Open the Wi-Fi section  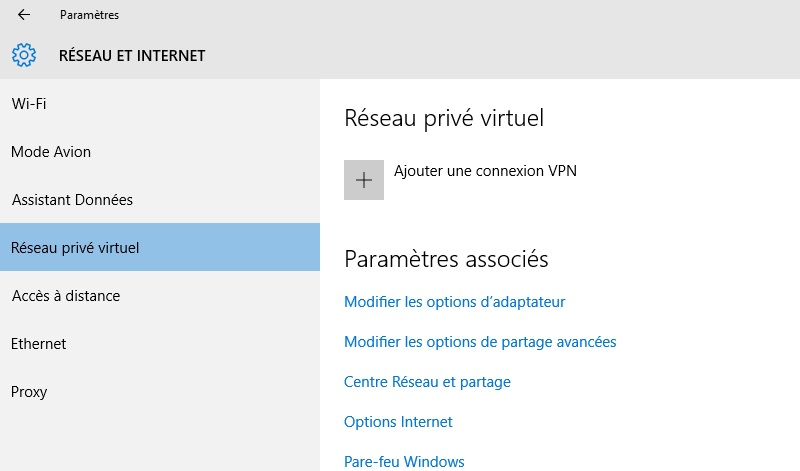160,104
